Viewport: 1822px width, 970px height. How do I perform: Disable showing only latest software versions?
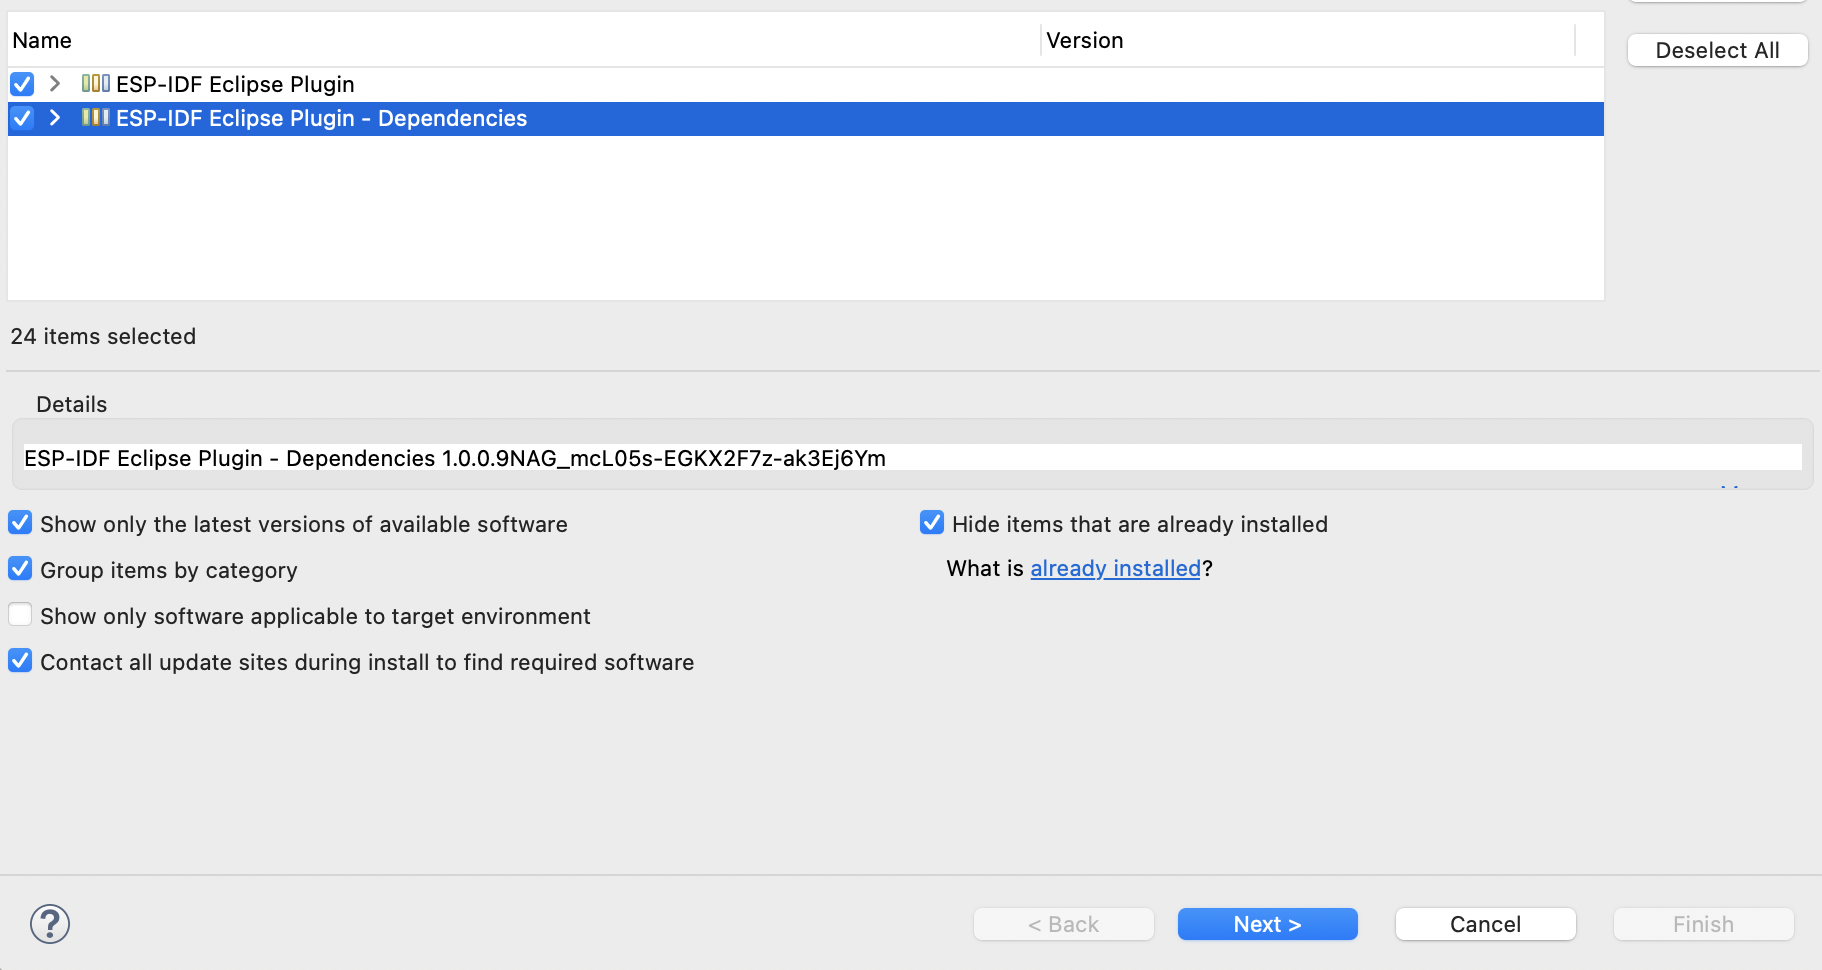(19, 522)
